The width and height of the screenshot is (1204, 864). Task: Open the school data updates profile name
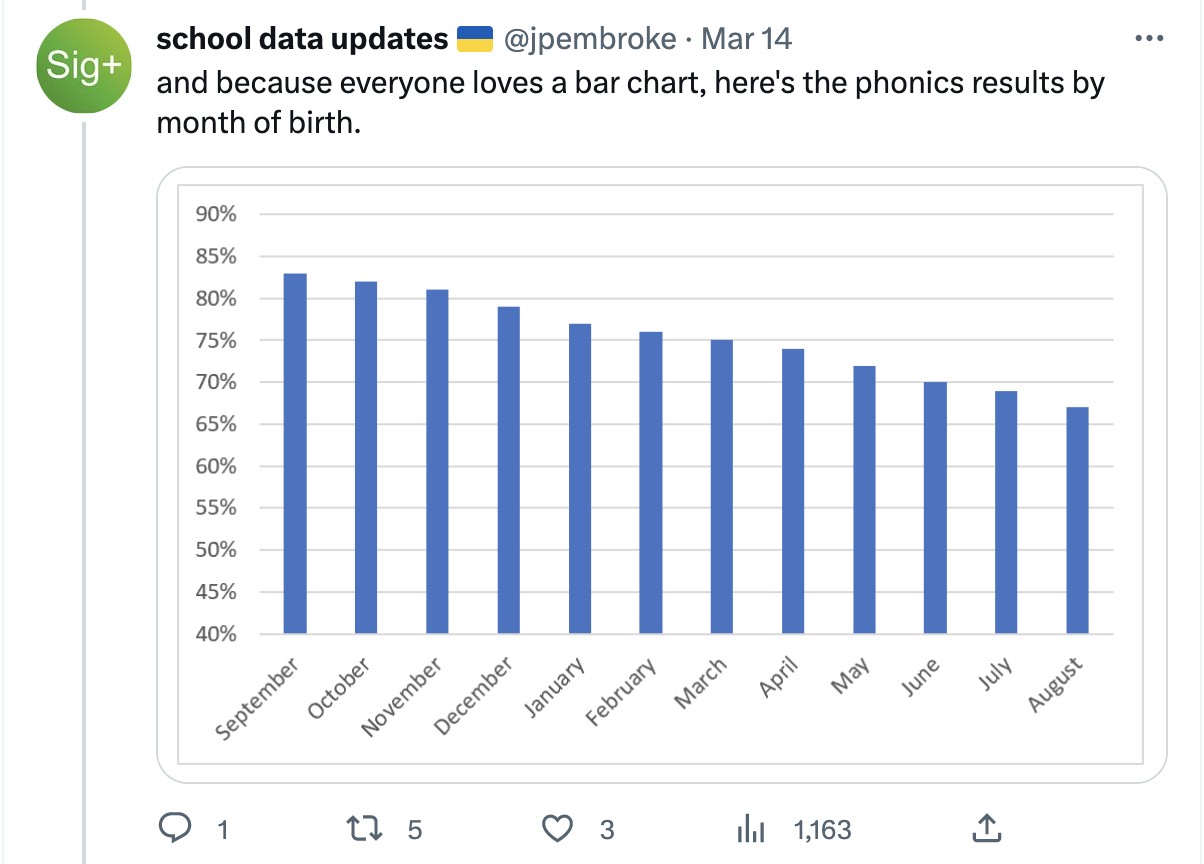tap(302, 39)
